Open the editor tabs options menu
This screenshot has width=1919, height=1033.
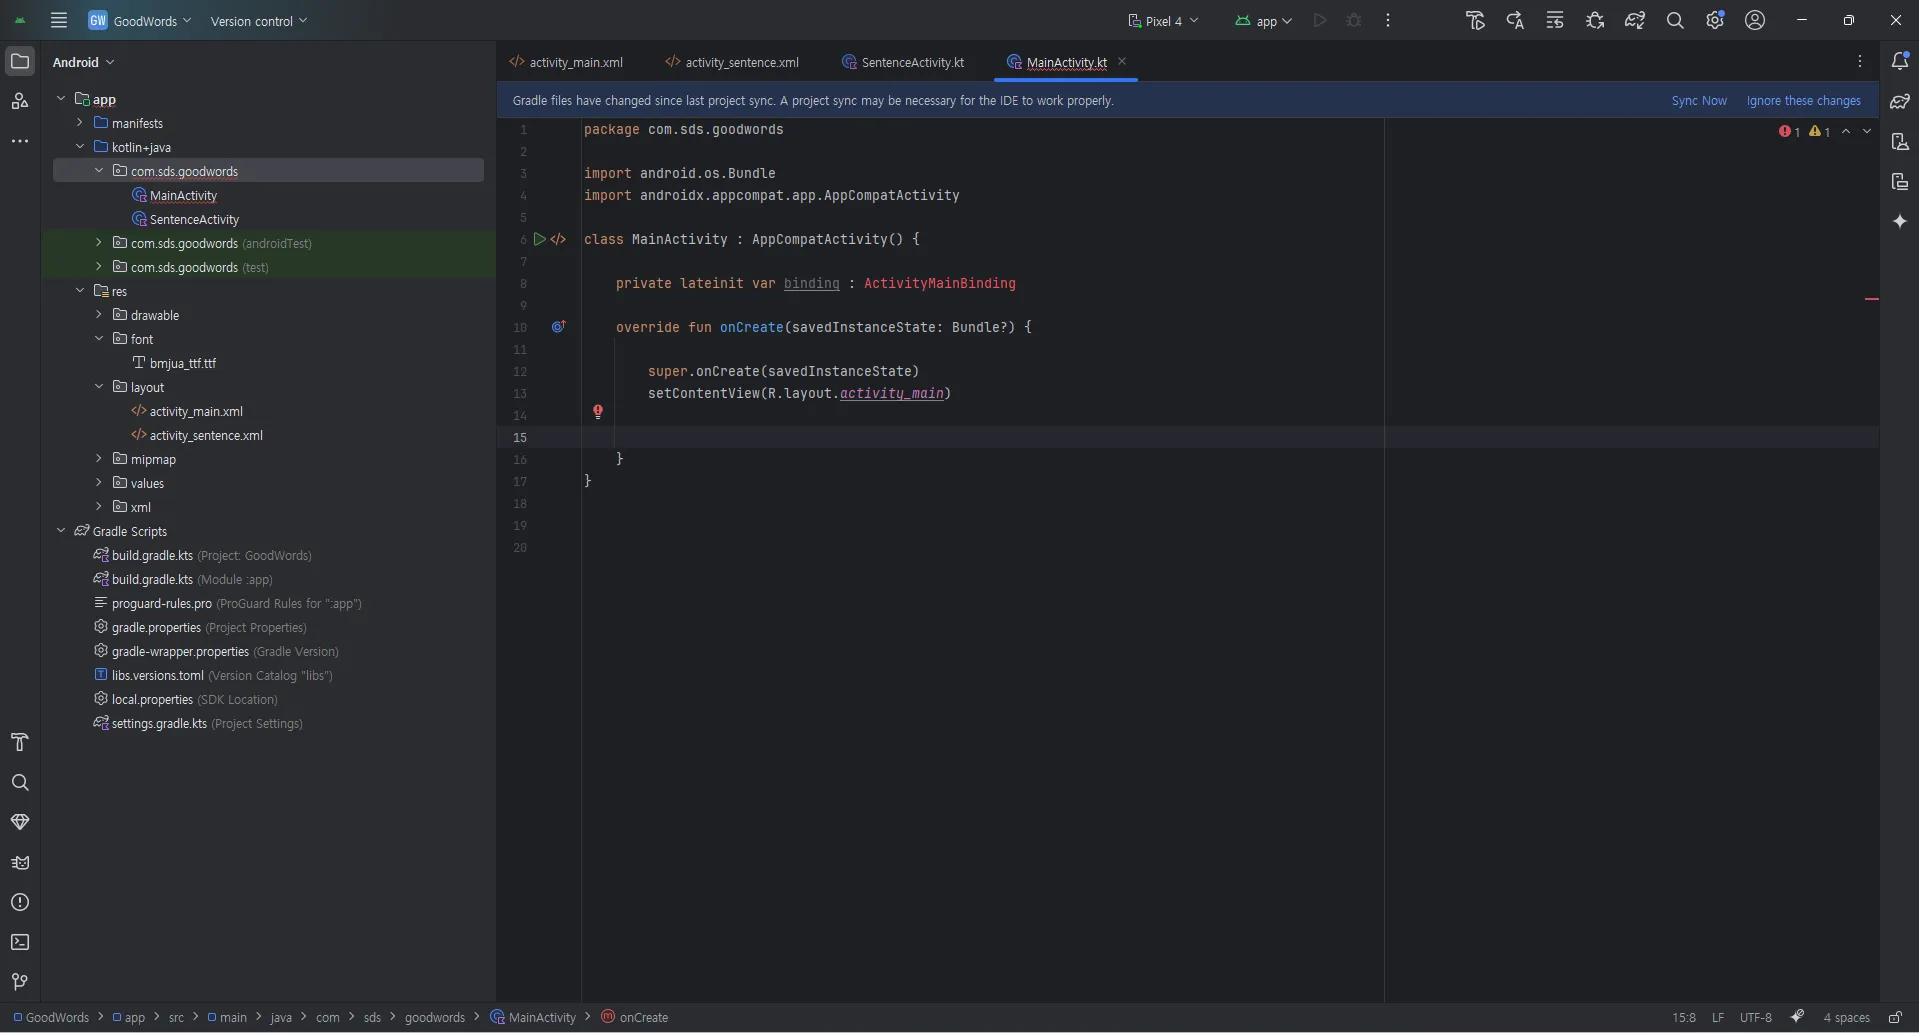1860,61
